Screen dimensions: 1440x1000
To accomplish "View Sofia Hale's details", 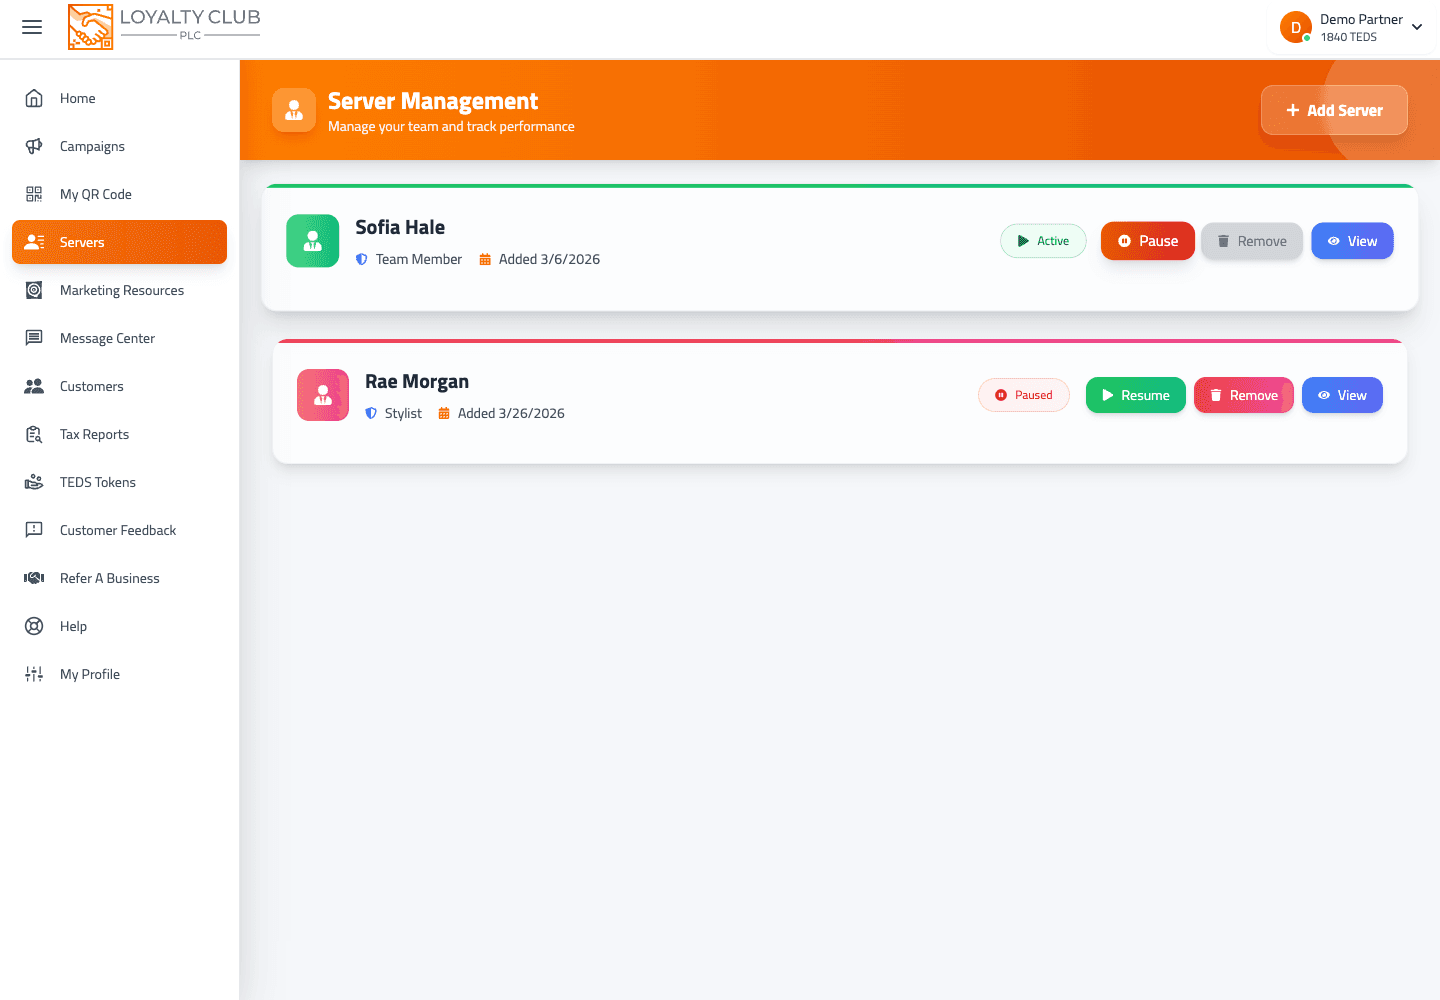I will tap(1352, 241).
